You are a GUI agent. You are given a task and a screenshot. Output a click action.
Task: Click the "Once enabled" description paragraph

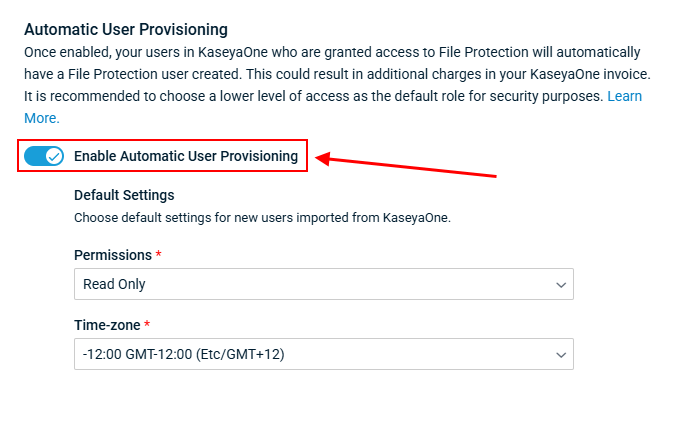[330, 52]
